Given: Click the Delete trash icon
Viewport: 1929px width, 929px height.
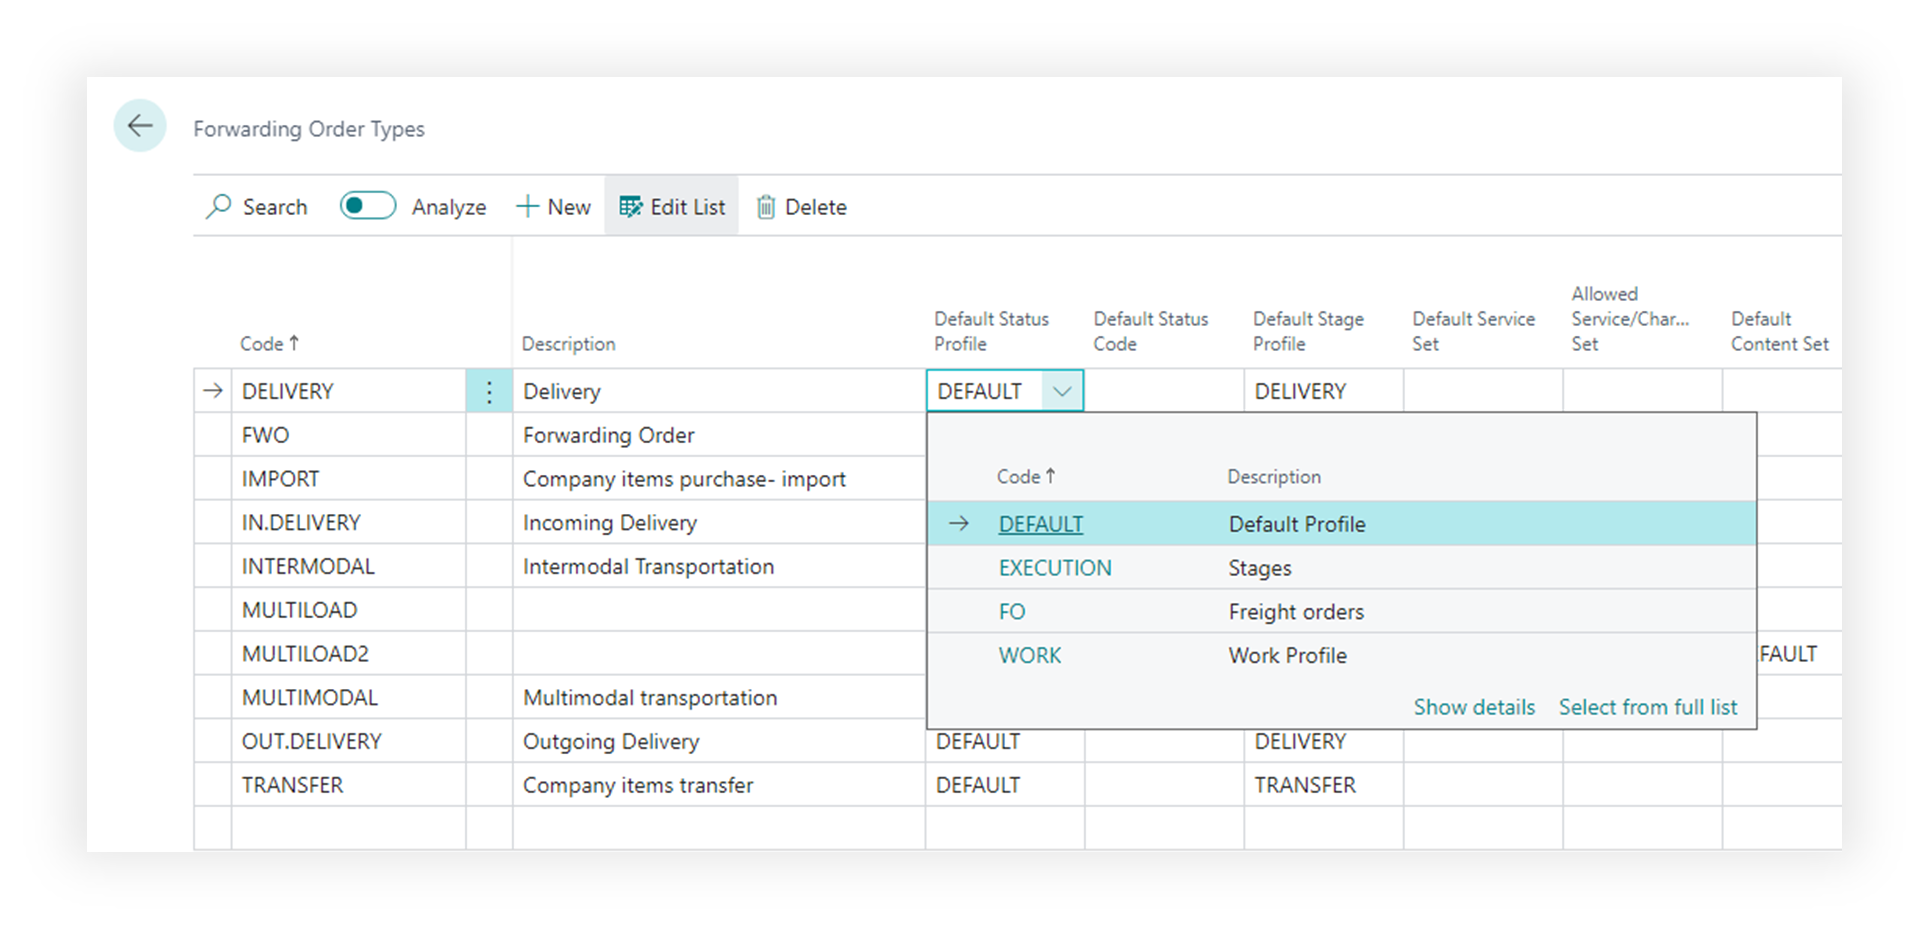Looking at the screenshot, I should [766, 207].
